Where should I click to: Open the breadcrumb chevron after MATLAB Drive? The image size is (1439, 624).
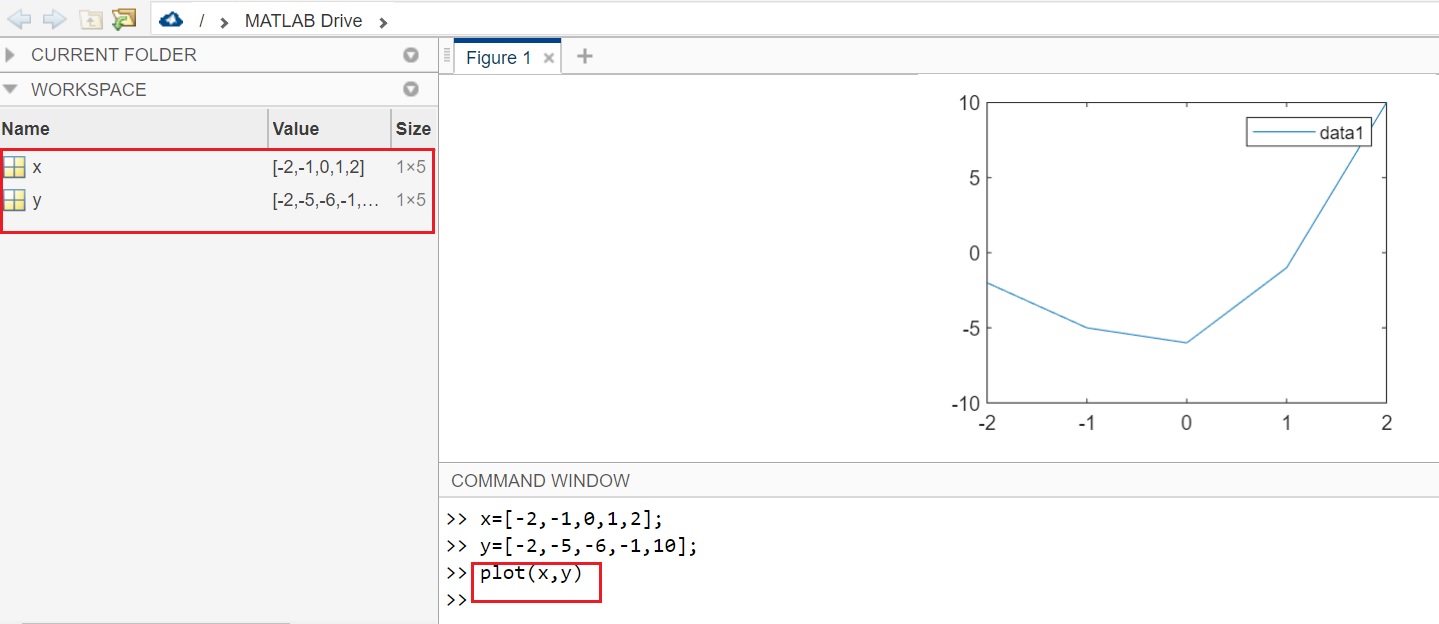pos(383,19)
